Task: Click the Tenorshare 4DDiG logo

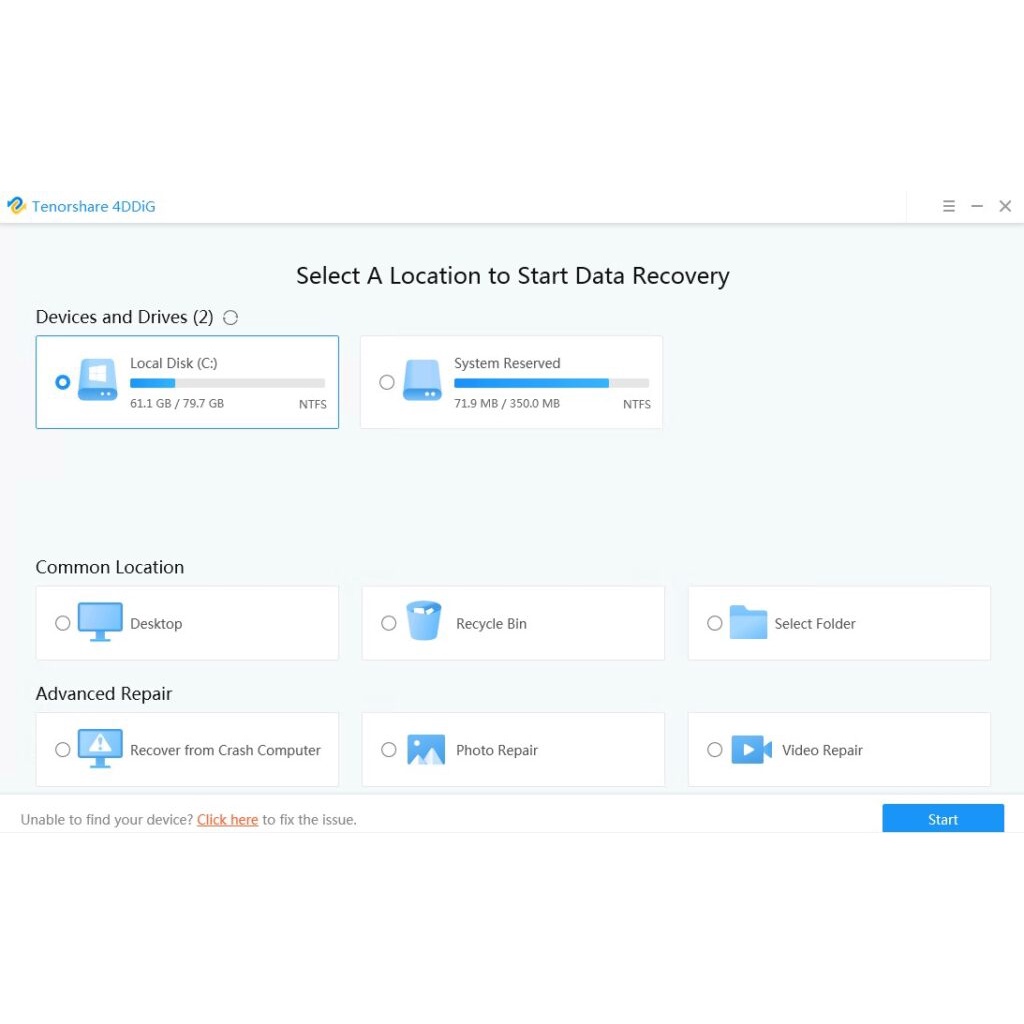Action: point(16,206)
